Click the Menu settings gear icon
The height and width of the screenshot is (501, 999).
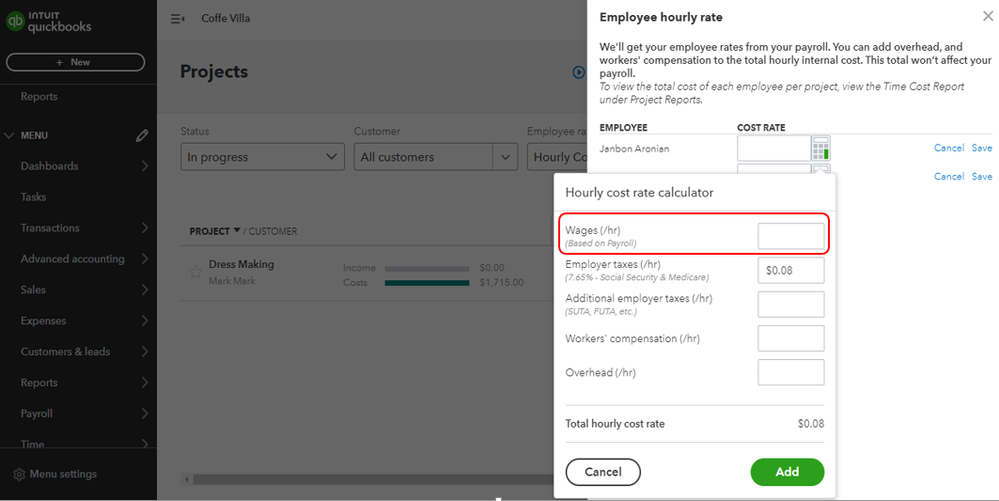tap(19, 474)
